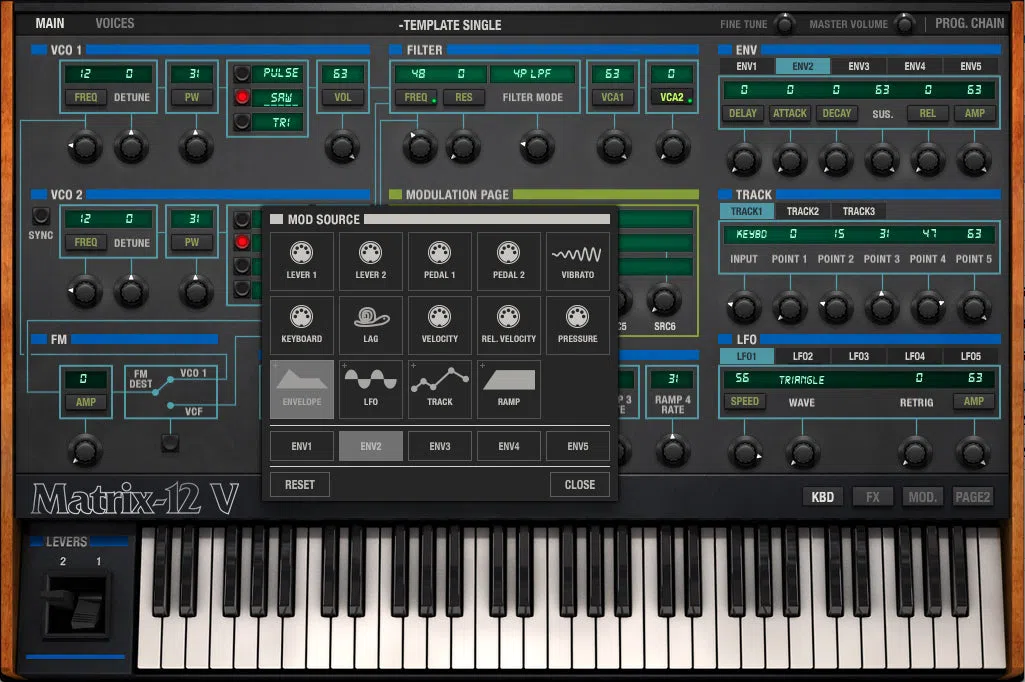Click the Master Volume knob

[905, 24]
